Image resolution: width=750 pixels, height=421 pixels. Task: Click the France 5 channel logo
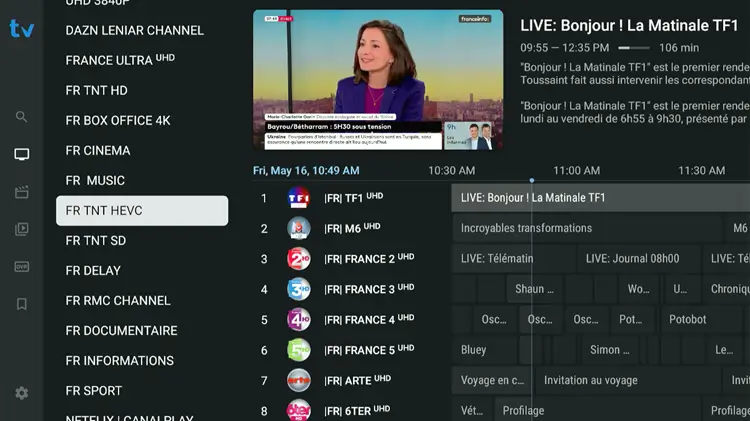tap(298, 350)
